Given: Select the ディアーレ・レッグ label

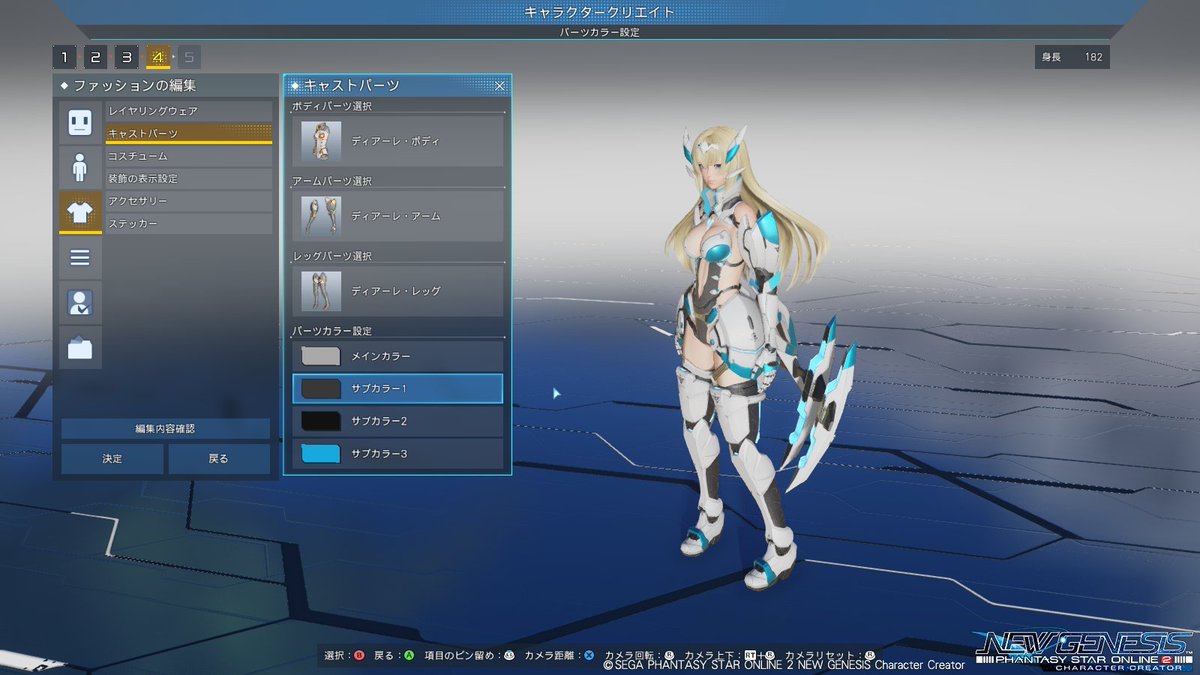Looking at the screenshot, I should [396, 291].
